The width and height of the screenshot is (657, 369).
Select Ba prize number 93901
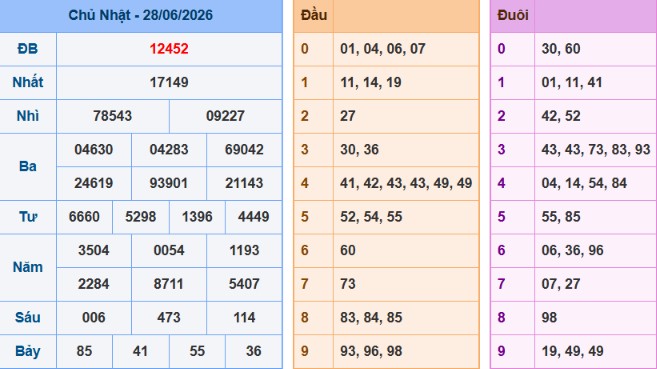point(169,183)
